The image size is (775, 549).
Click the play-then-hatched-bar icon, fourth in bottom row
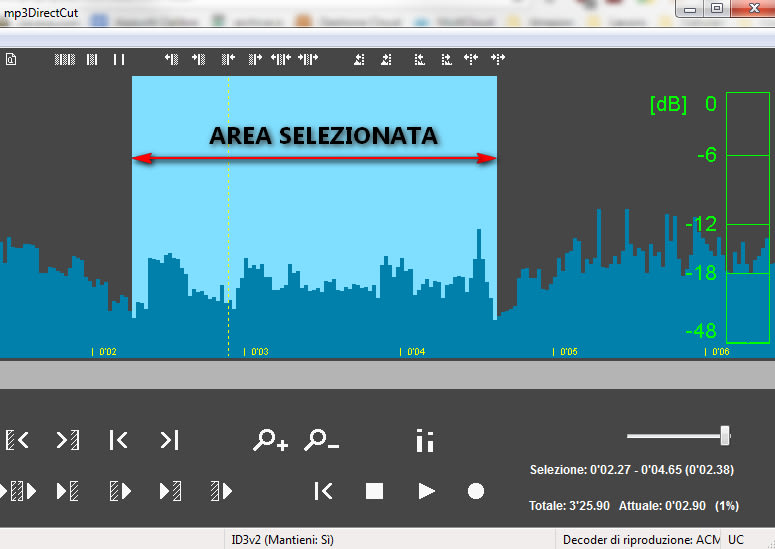click(171, 491)
